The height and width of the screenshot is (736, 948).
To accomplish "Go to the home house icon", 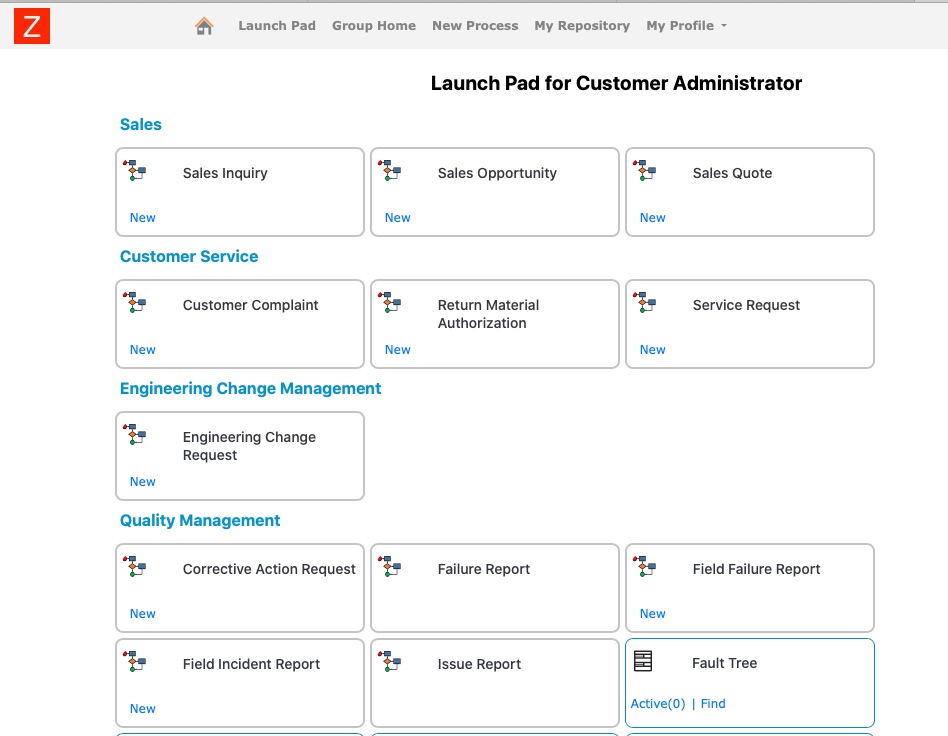I will pos(204,26).
